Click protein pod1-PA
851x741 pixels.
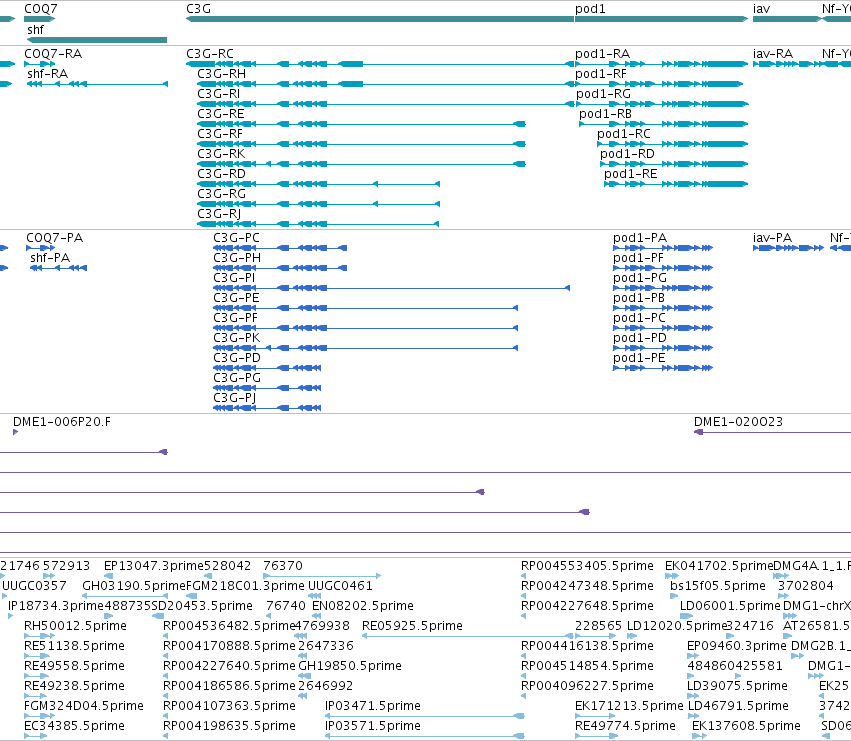[x=640, y=238]
